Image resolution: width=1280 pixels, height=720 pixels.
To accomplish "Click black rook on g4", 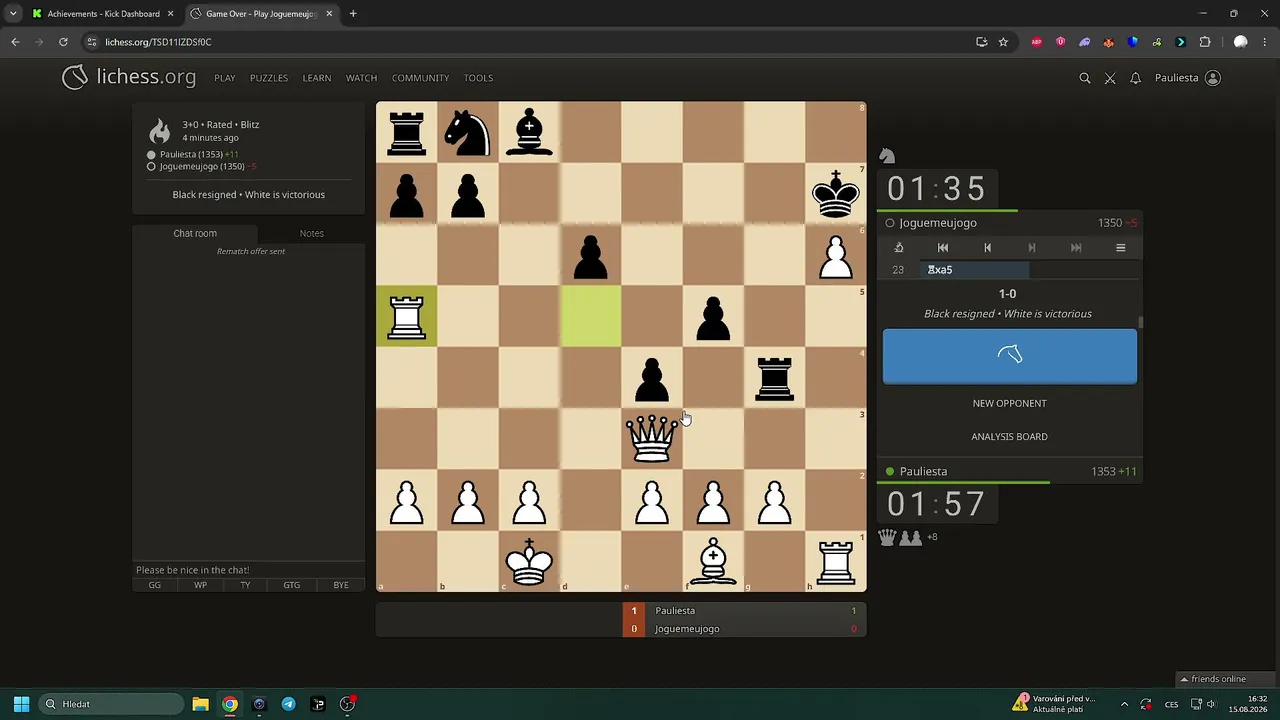I will pos(775,377).
